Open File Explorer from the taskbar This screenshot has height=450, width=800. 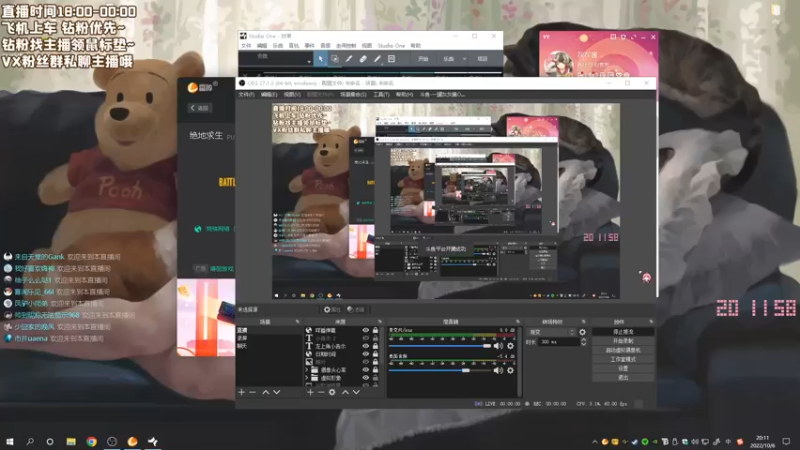[x=71, y=441]
